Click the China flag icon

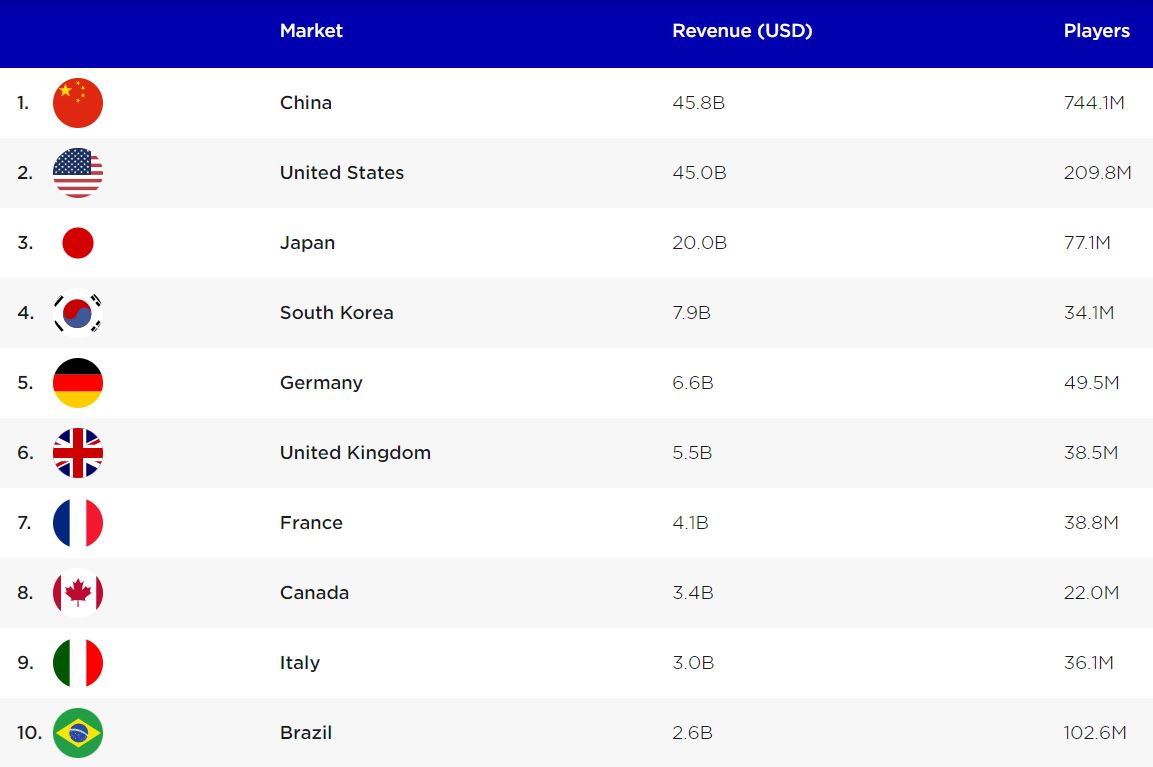(78, 103)
